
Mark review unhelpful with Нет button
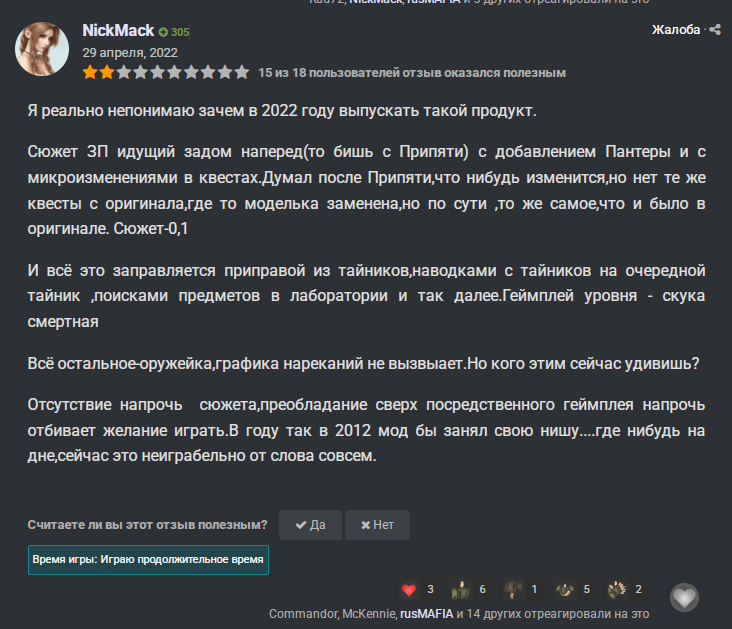point(377,525)
